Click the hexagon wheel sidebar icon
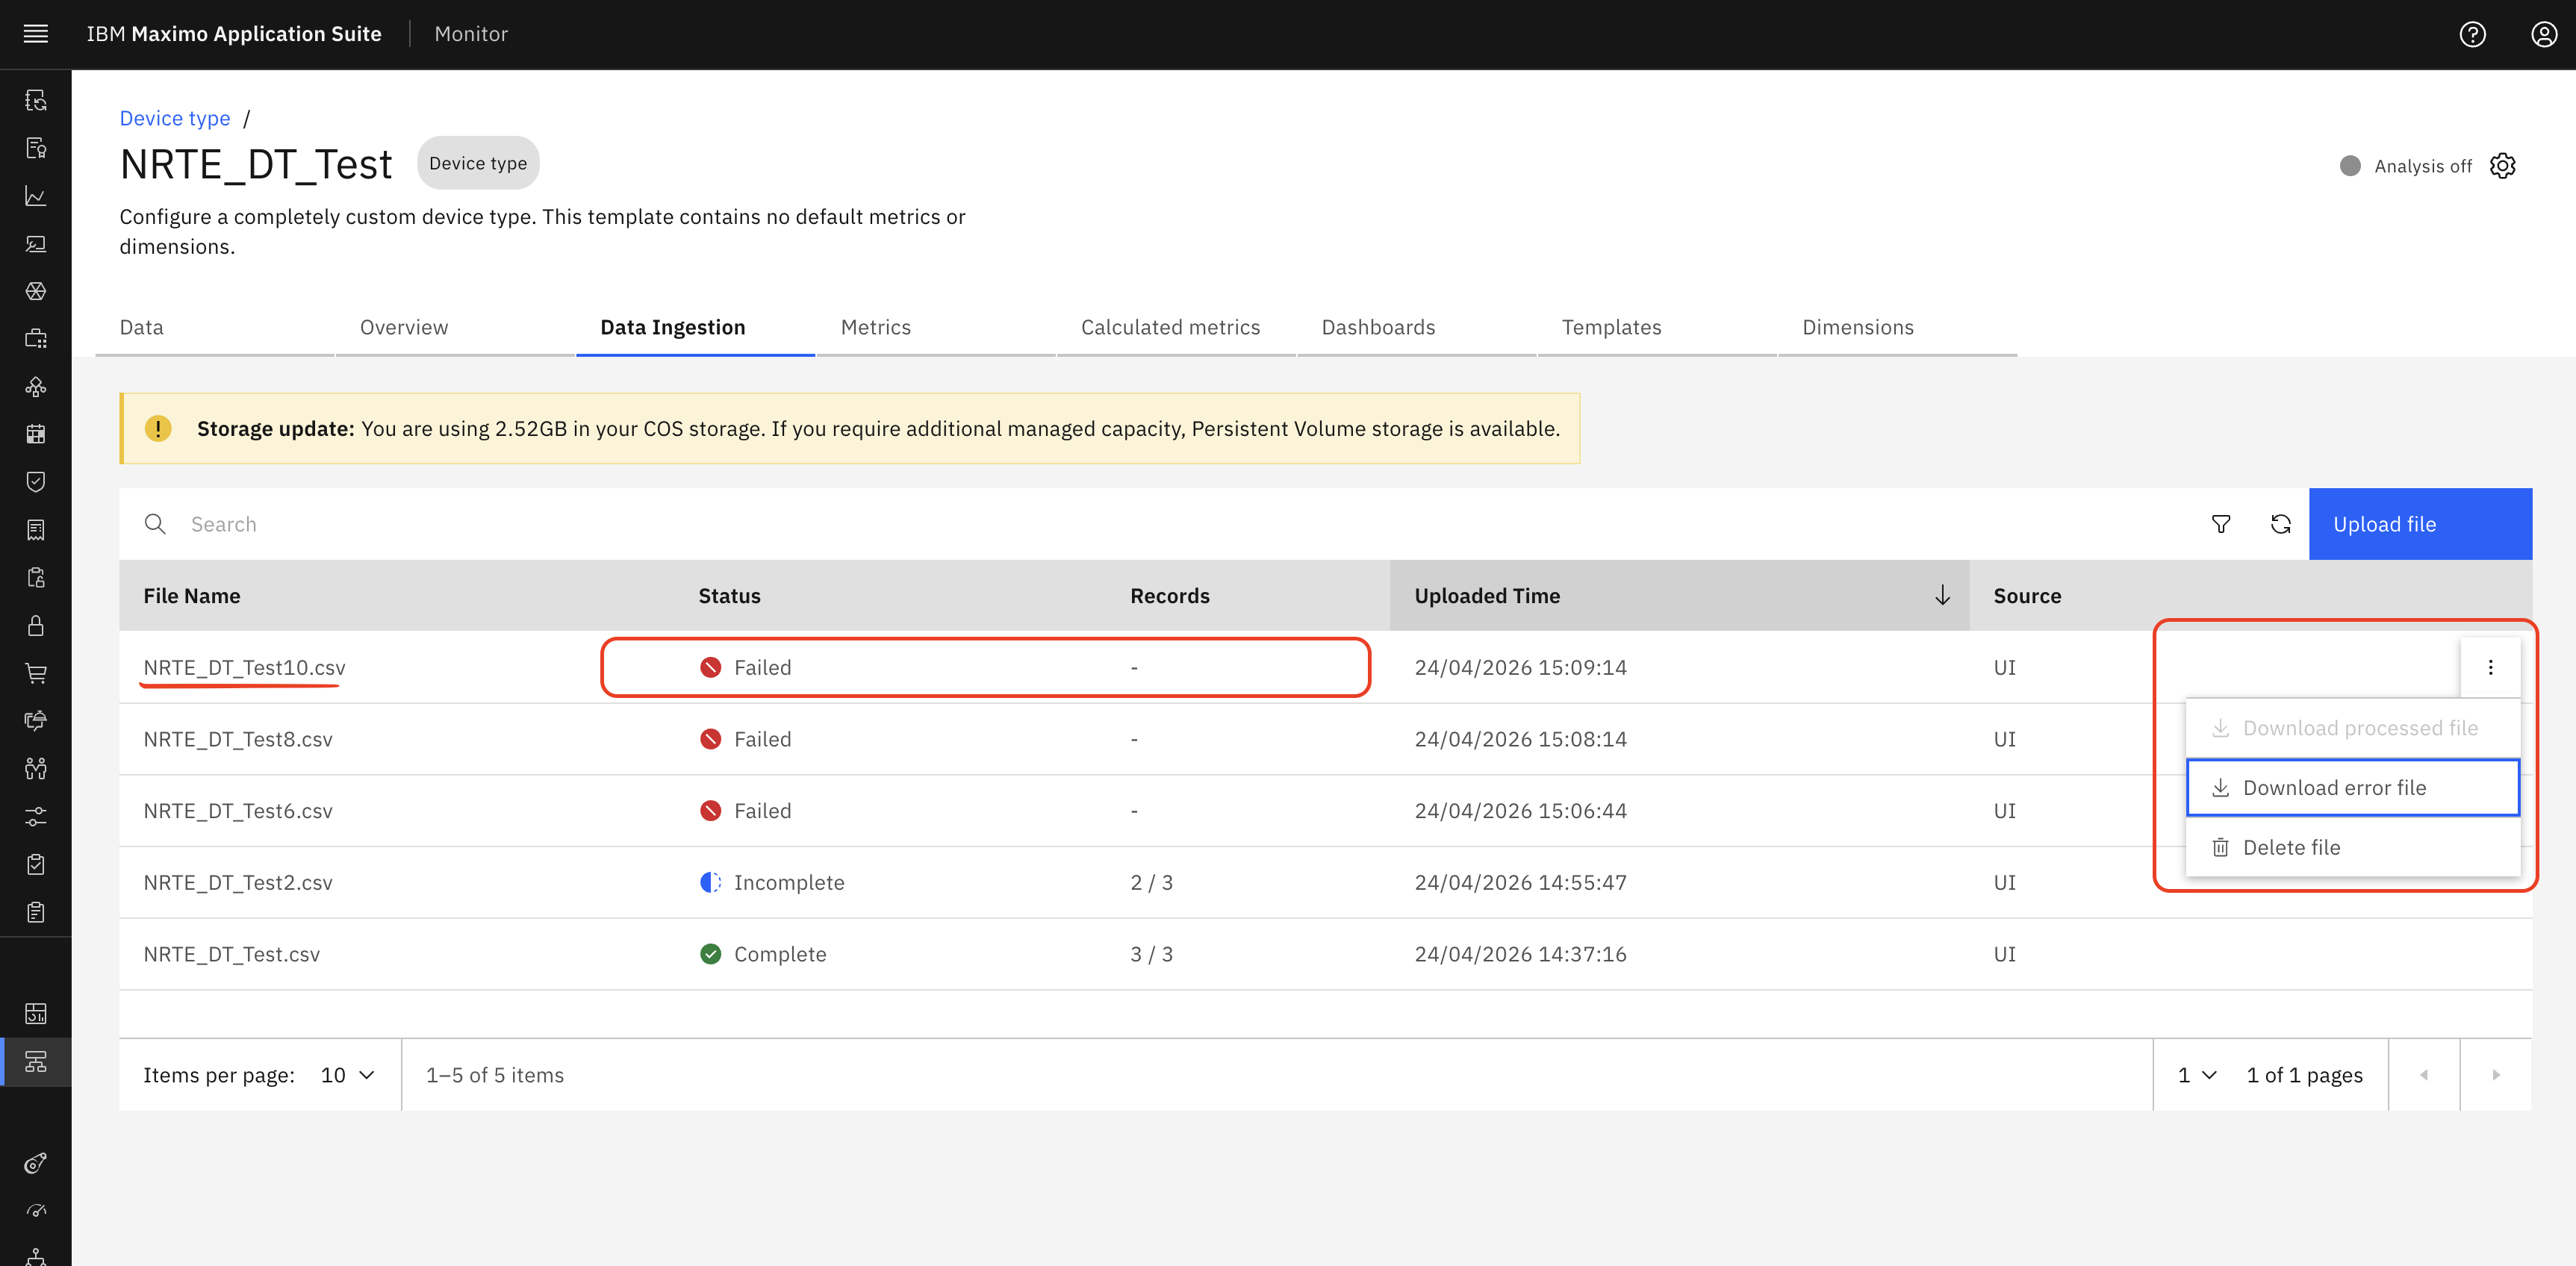The width and height of the screenshot is (2576, 1266). pos(36,291)
